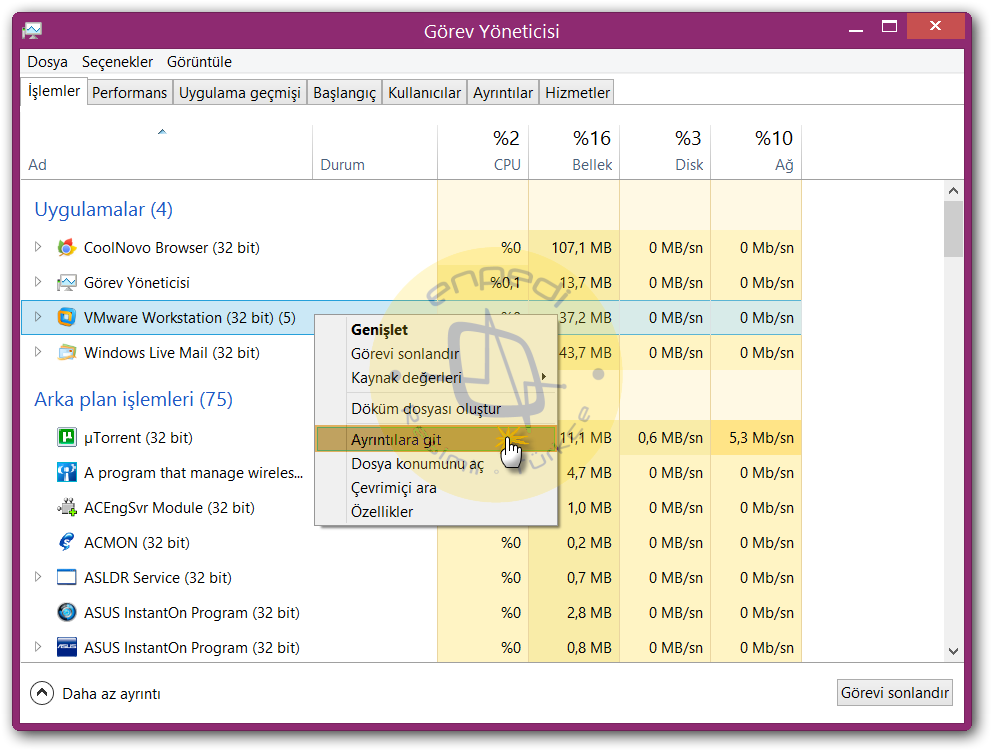
Task: Close the Görev Yöneticisi window
Action: (x=935, y=26)
